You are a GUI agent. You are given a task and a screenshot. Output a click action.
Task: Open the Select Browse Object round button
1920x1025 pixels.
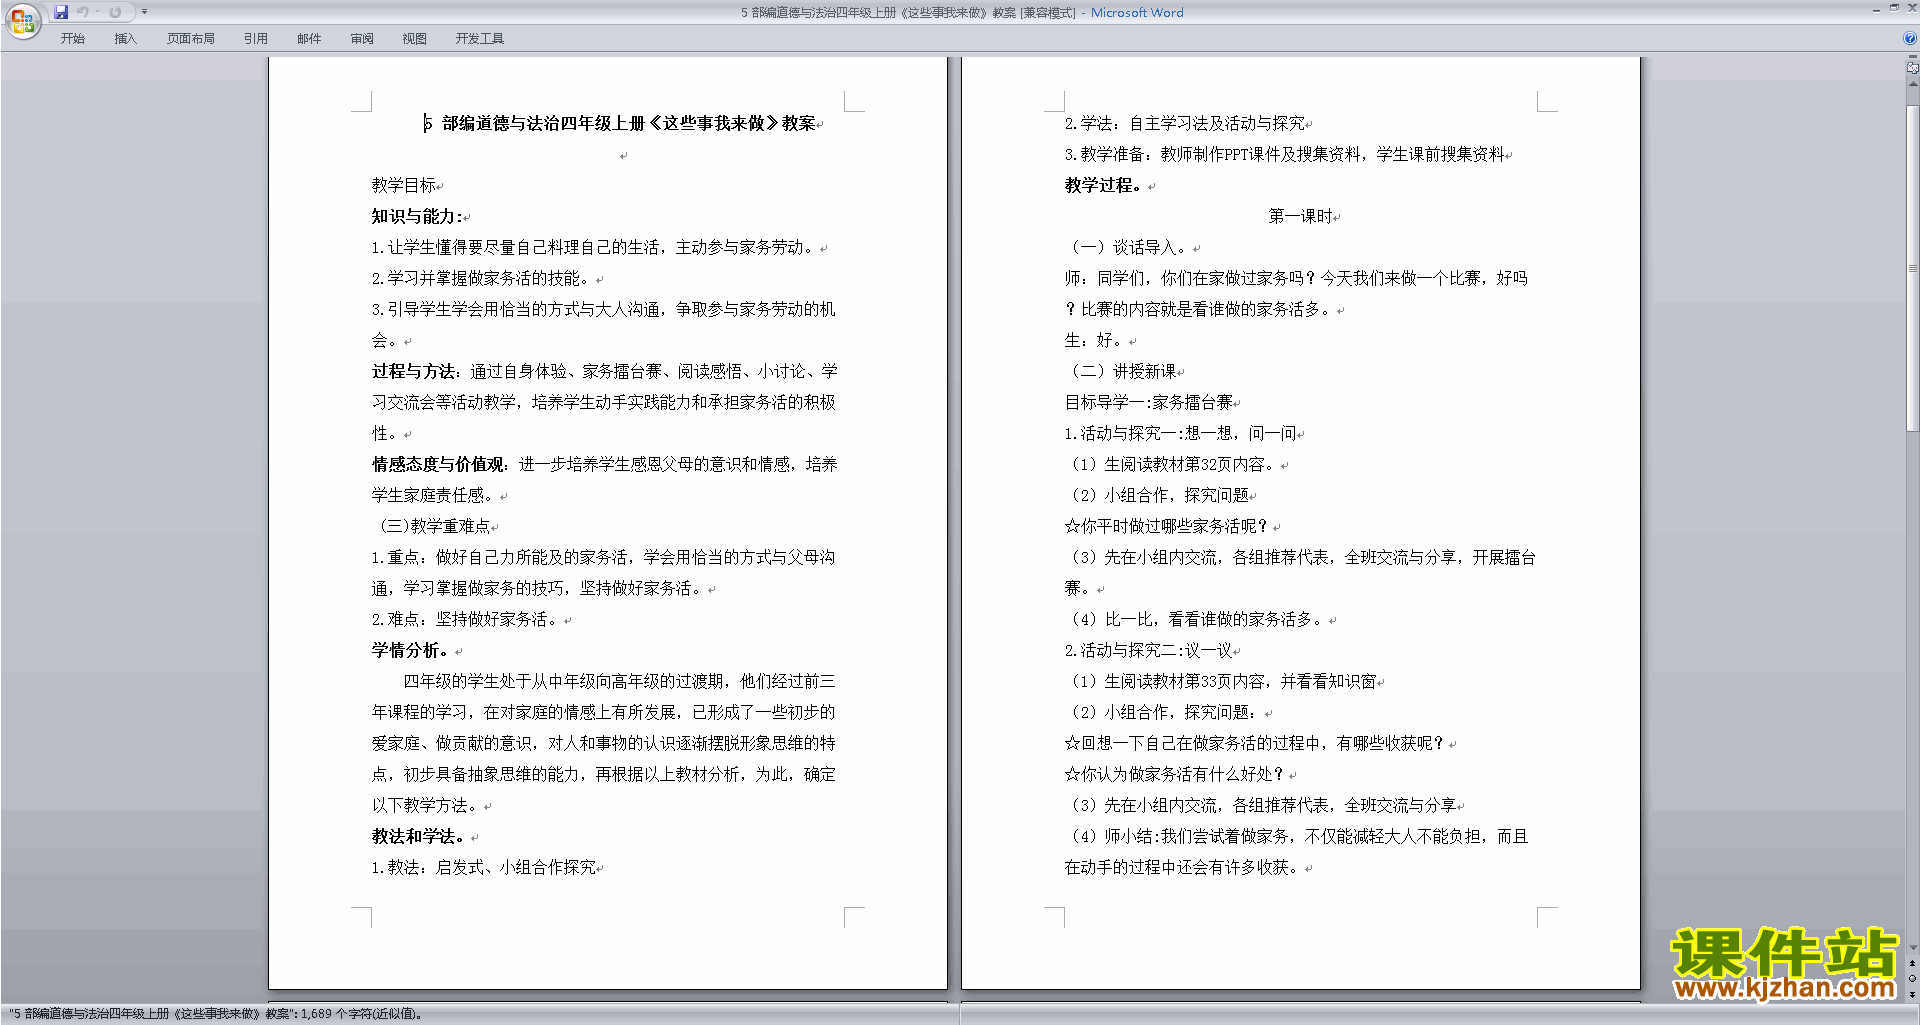(x=1912, y=978)
